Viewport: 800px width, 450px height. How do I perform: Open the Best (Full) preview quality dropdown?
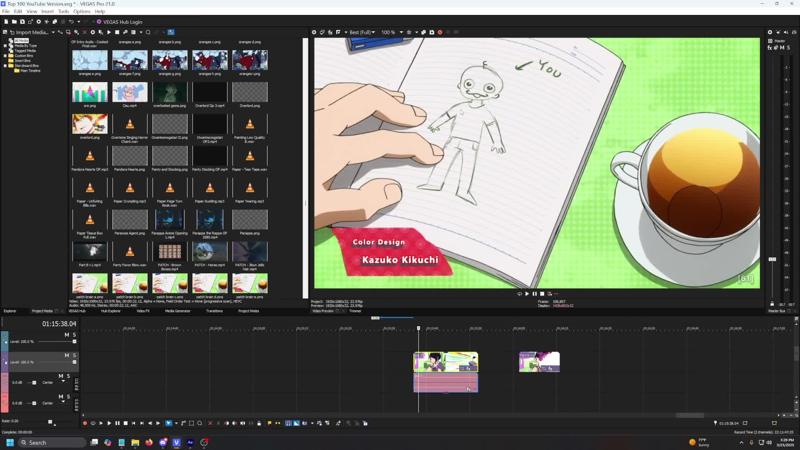point(362,32)
